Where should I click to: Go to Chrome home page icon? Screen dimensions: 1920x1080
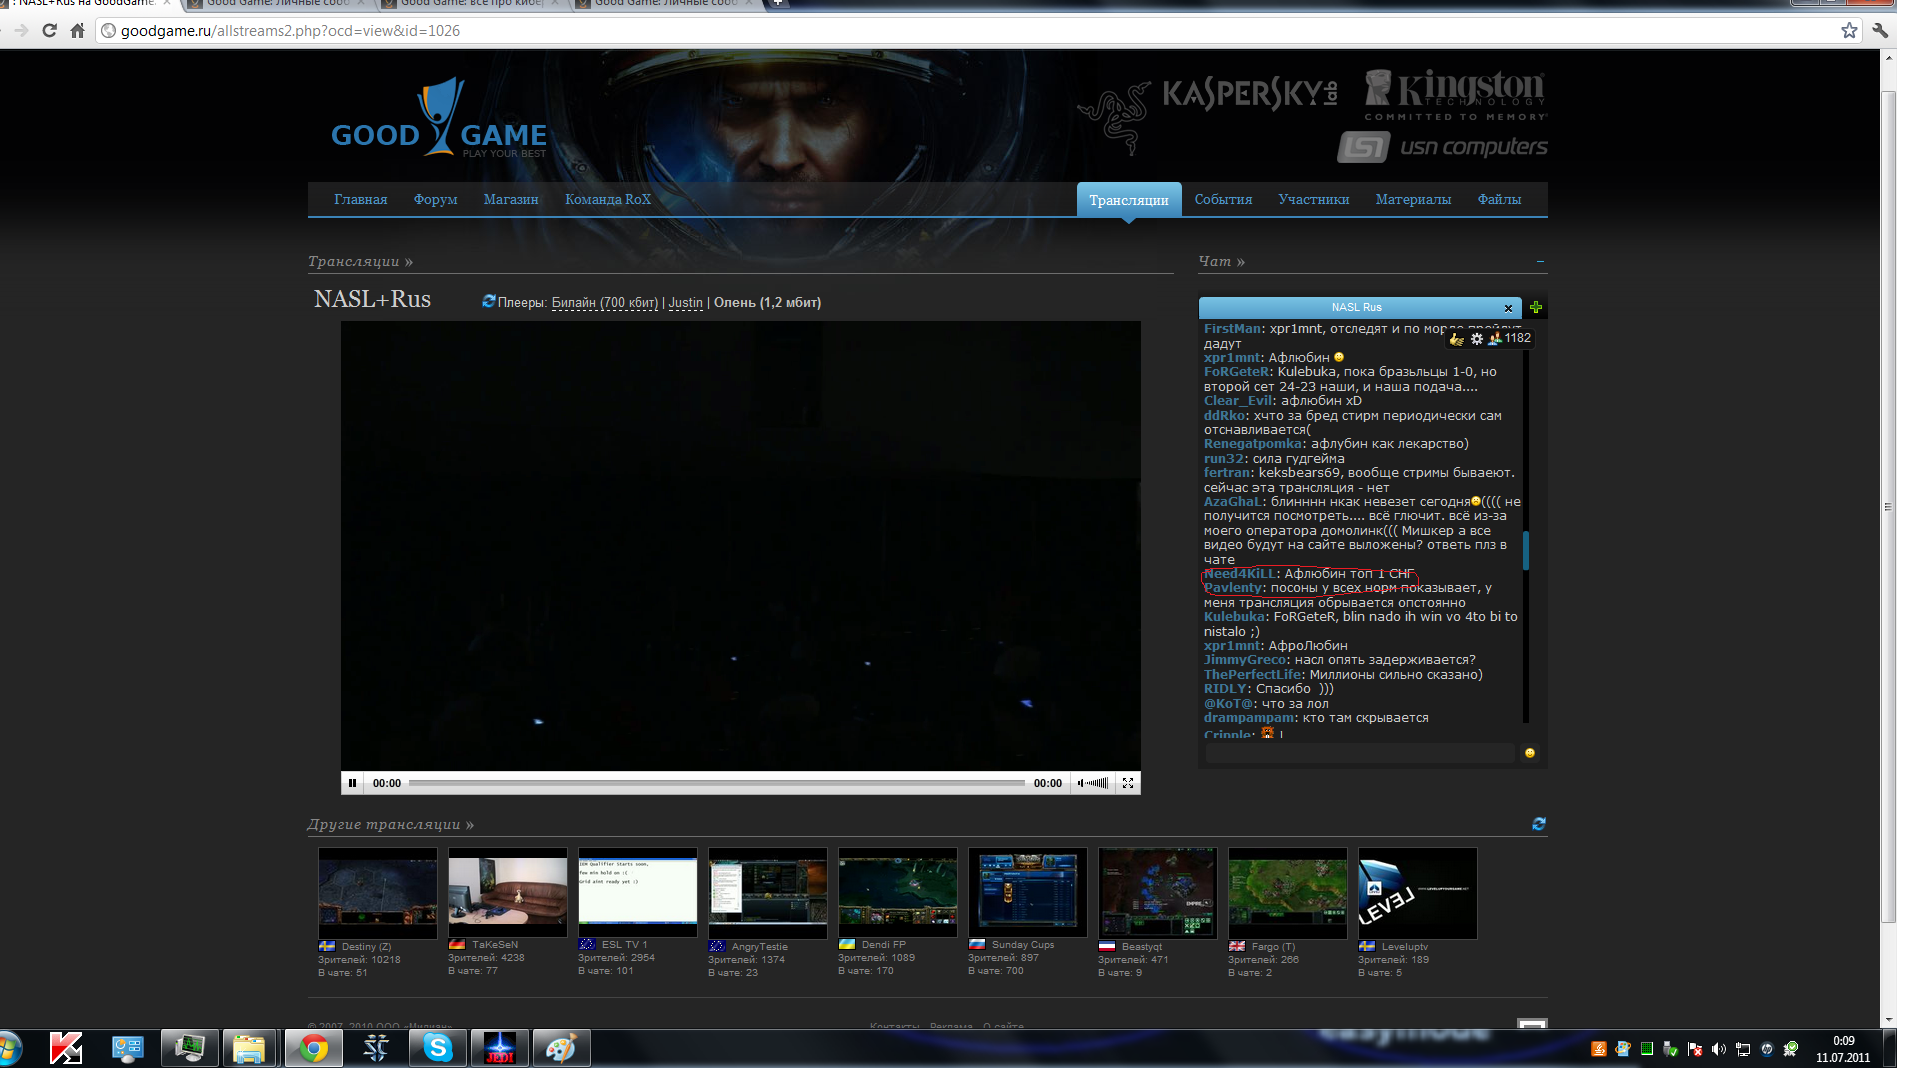(x=77, y=31)
